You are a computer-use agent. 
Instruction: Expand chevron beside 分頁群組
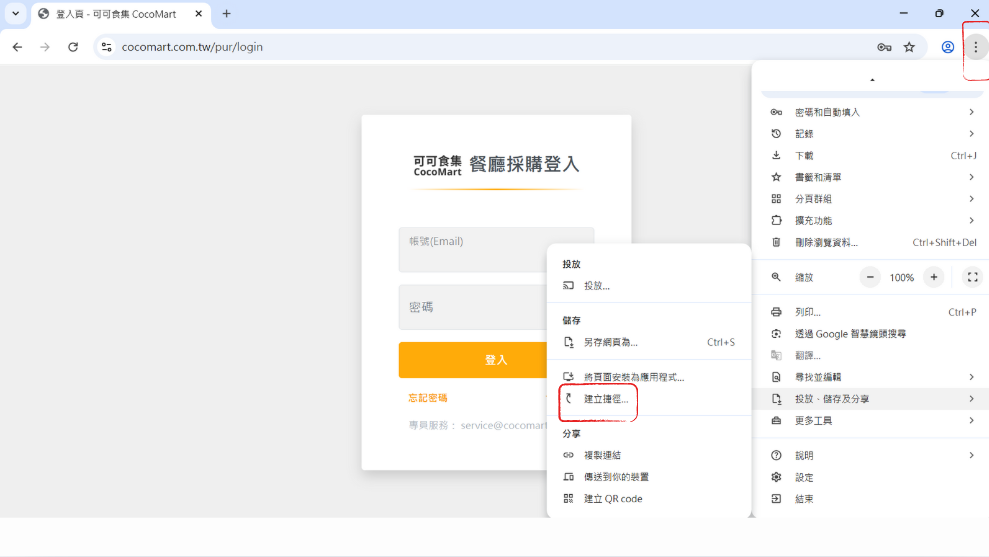[x=971, y=199]
